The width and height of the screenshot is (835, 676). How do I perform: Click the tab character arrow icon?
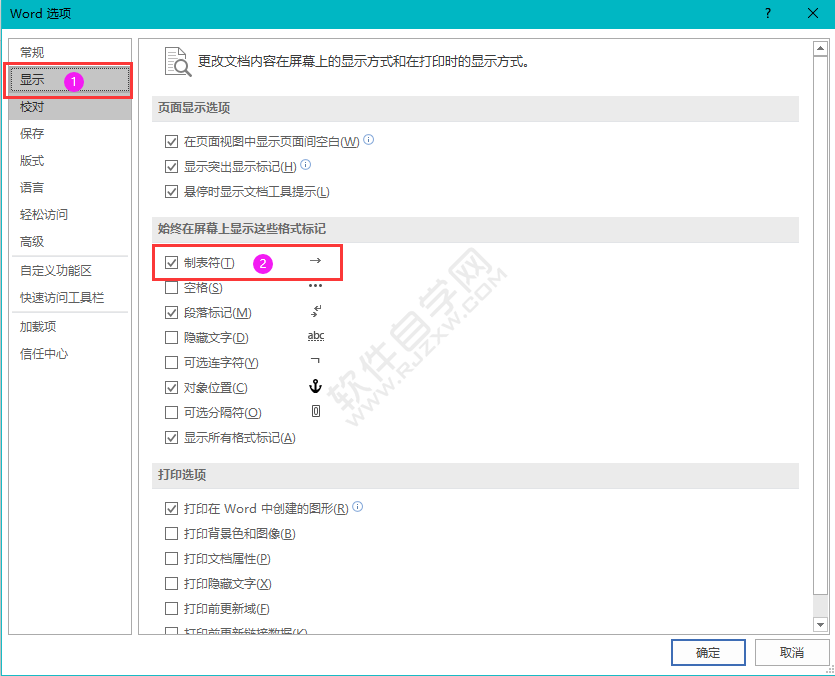click(x=316, y=260)
